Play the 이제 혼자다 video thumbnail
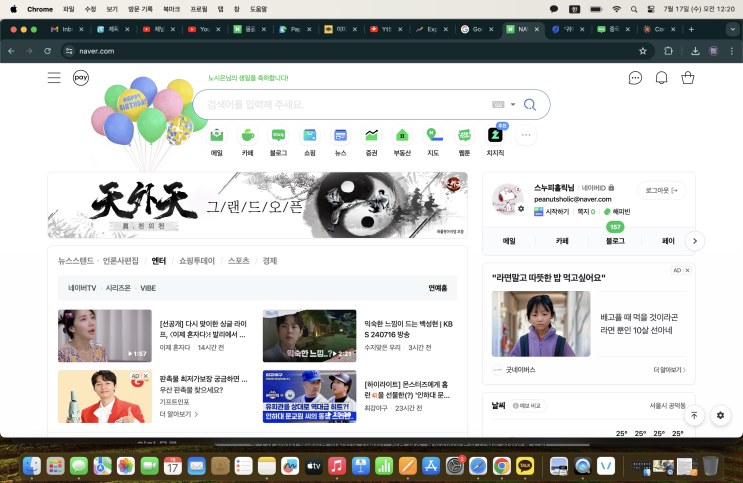 click(x=105, y=336)
